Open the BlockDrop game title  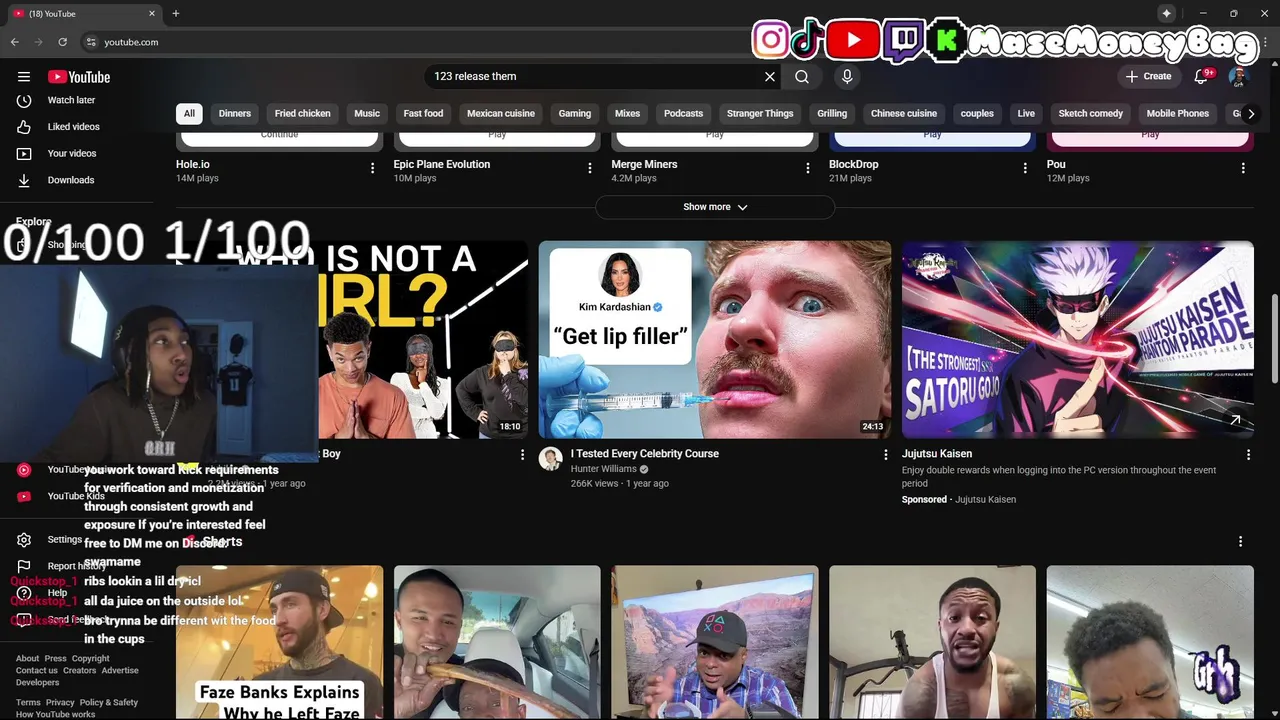click(854, 164)
